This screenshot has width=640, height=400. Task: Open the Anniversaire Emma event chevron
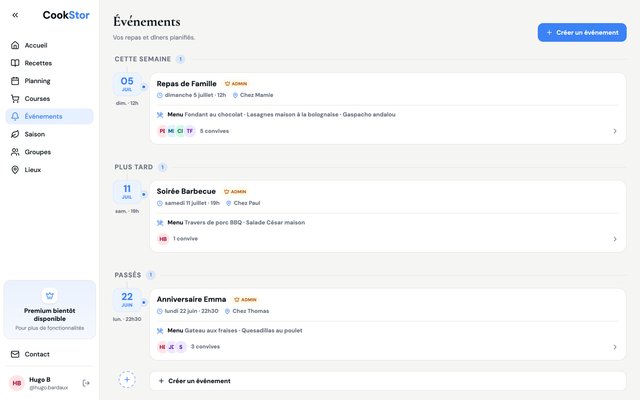[x=615, y=347]
